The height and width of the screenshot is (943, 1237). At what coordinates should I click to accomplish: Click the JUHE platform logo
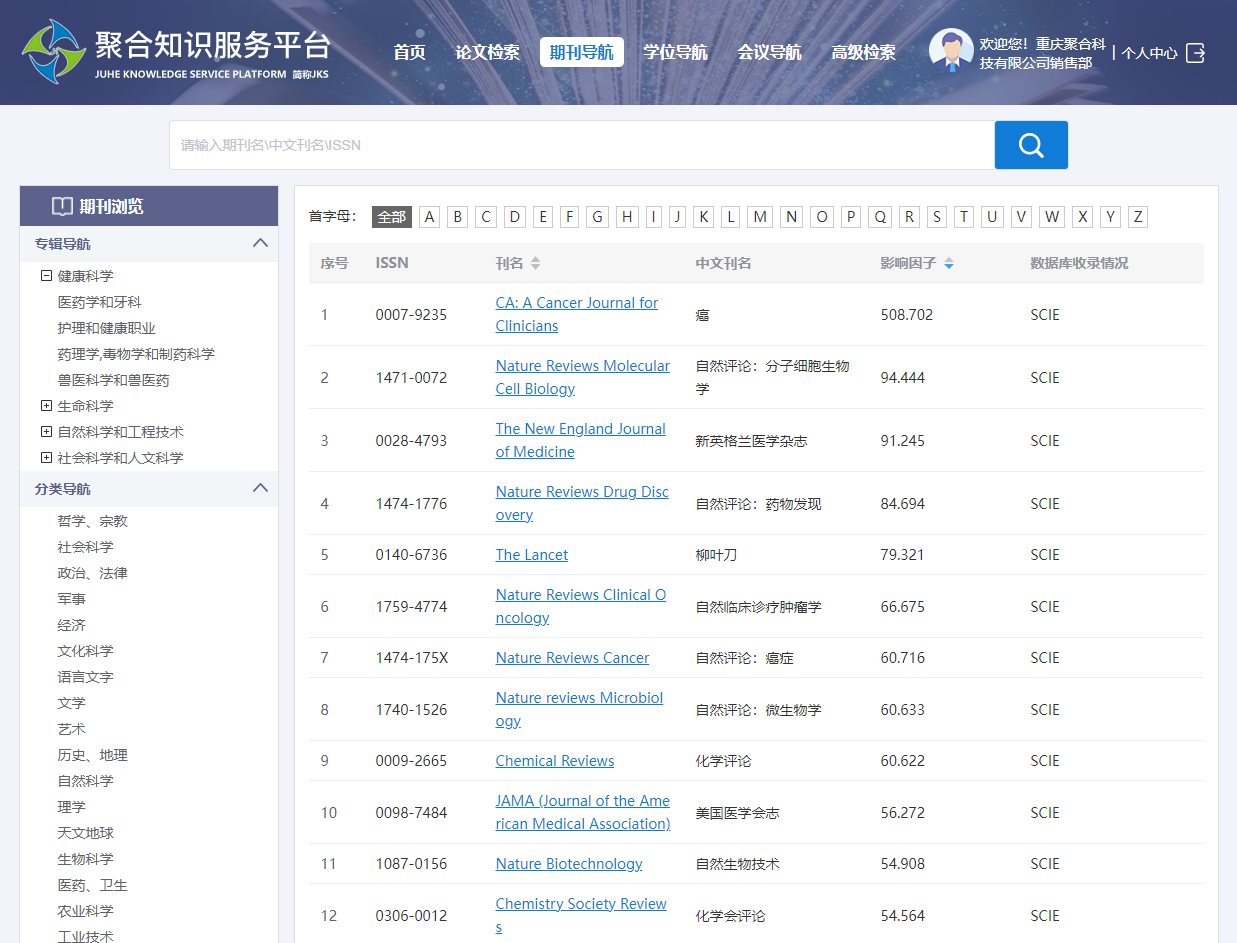point(54,52)
